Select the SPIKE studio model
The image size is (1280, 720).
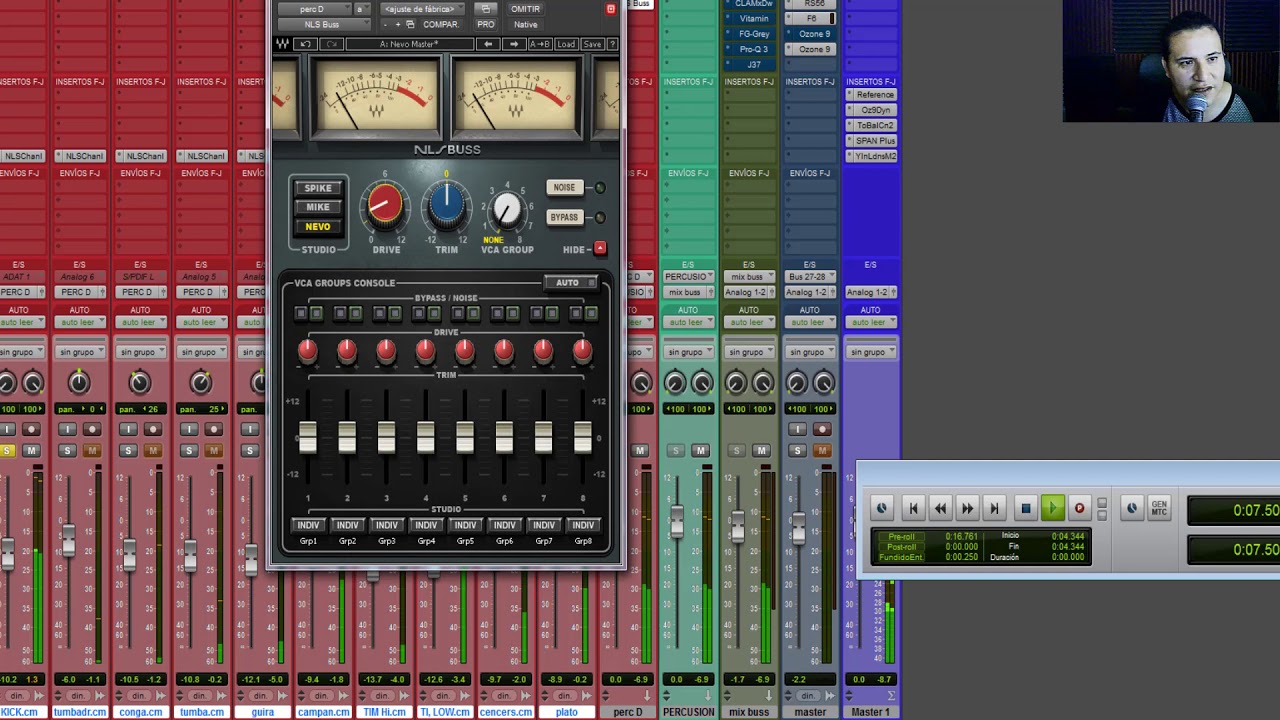click(x=318, y=188)
